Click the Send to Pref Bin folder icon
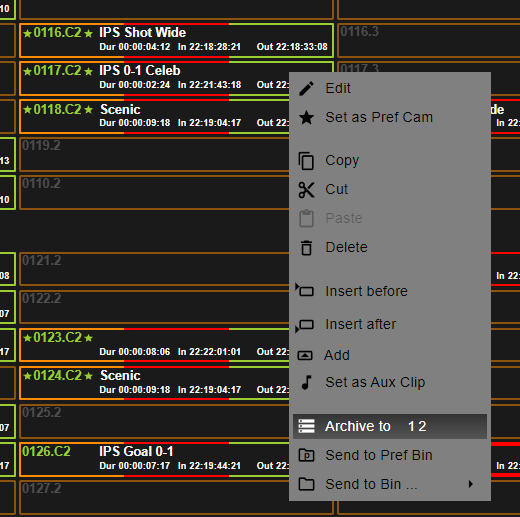The width and height of the screenshot is (520, 517). (x=306, y=455)
